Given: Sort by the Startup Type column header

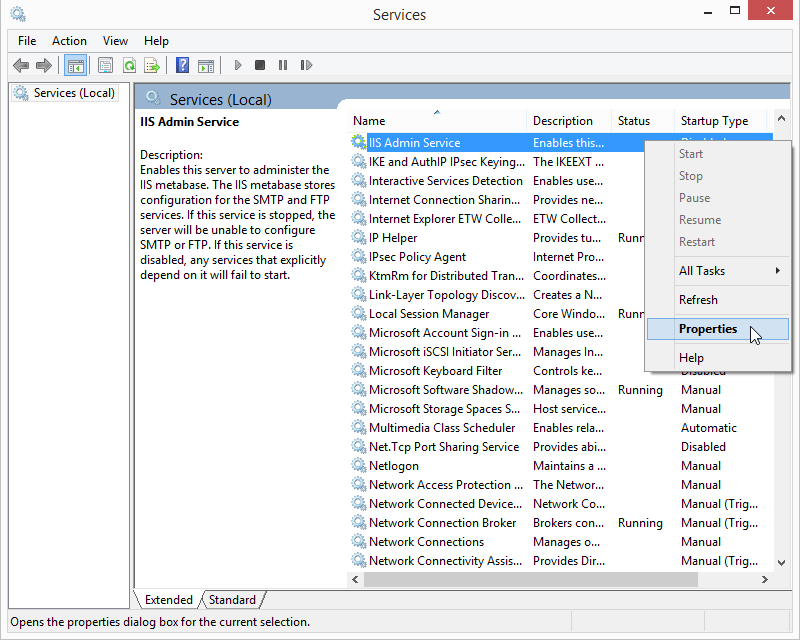Looking at the screenshot, I should 720,121.
